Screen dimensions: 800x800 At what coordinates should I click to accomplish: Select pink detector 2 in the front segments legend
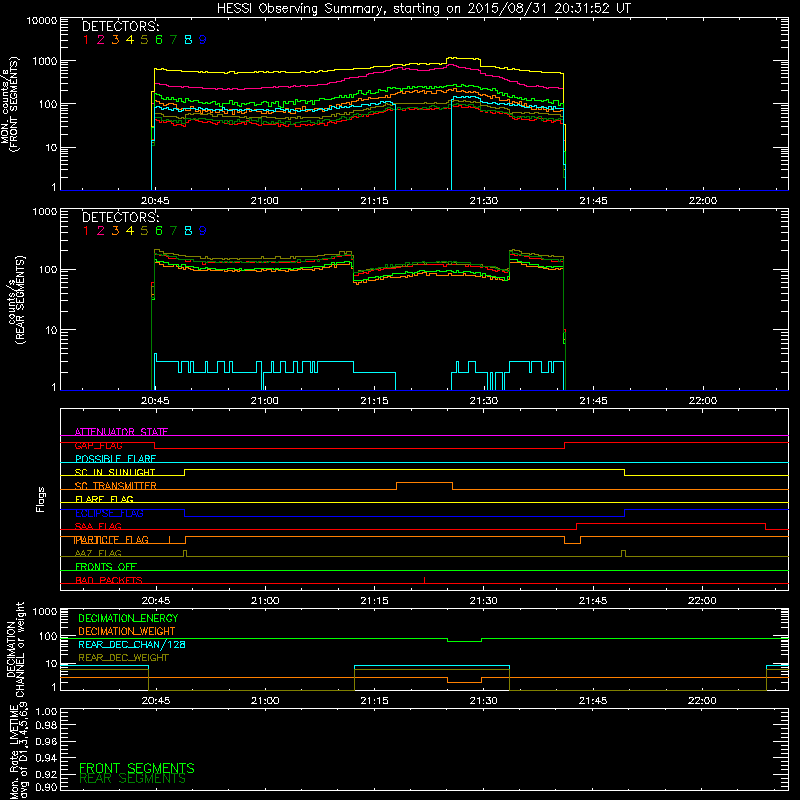(x=101, y=40)
